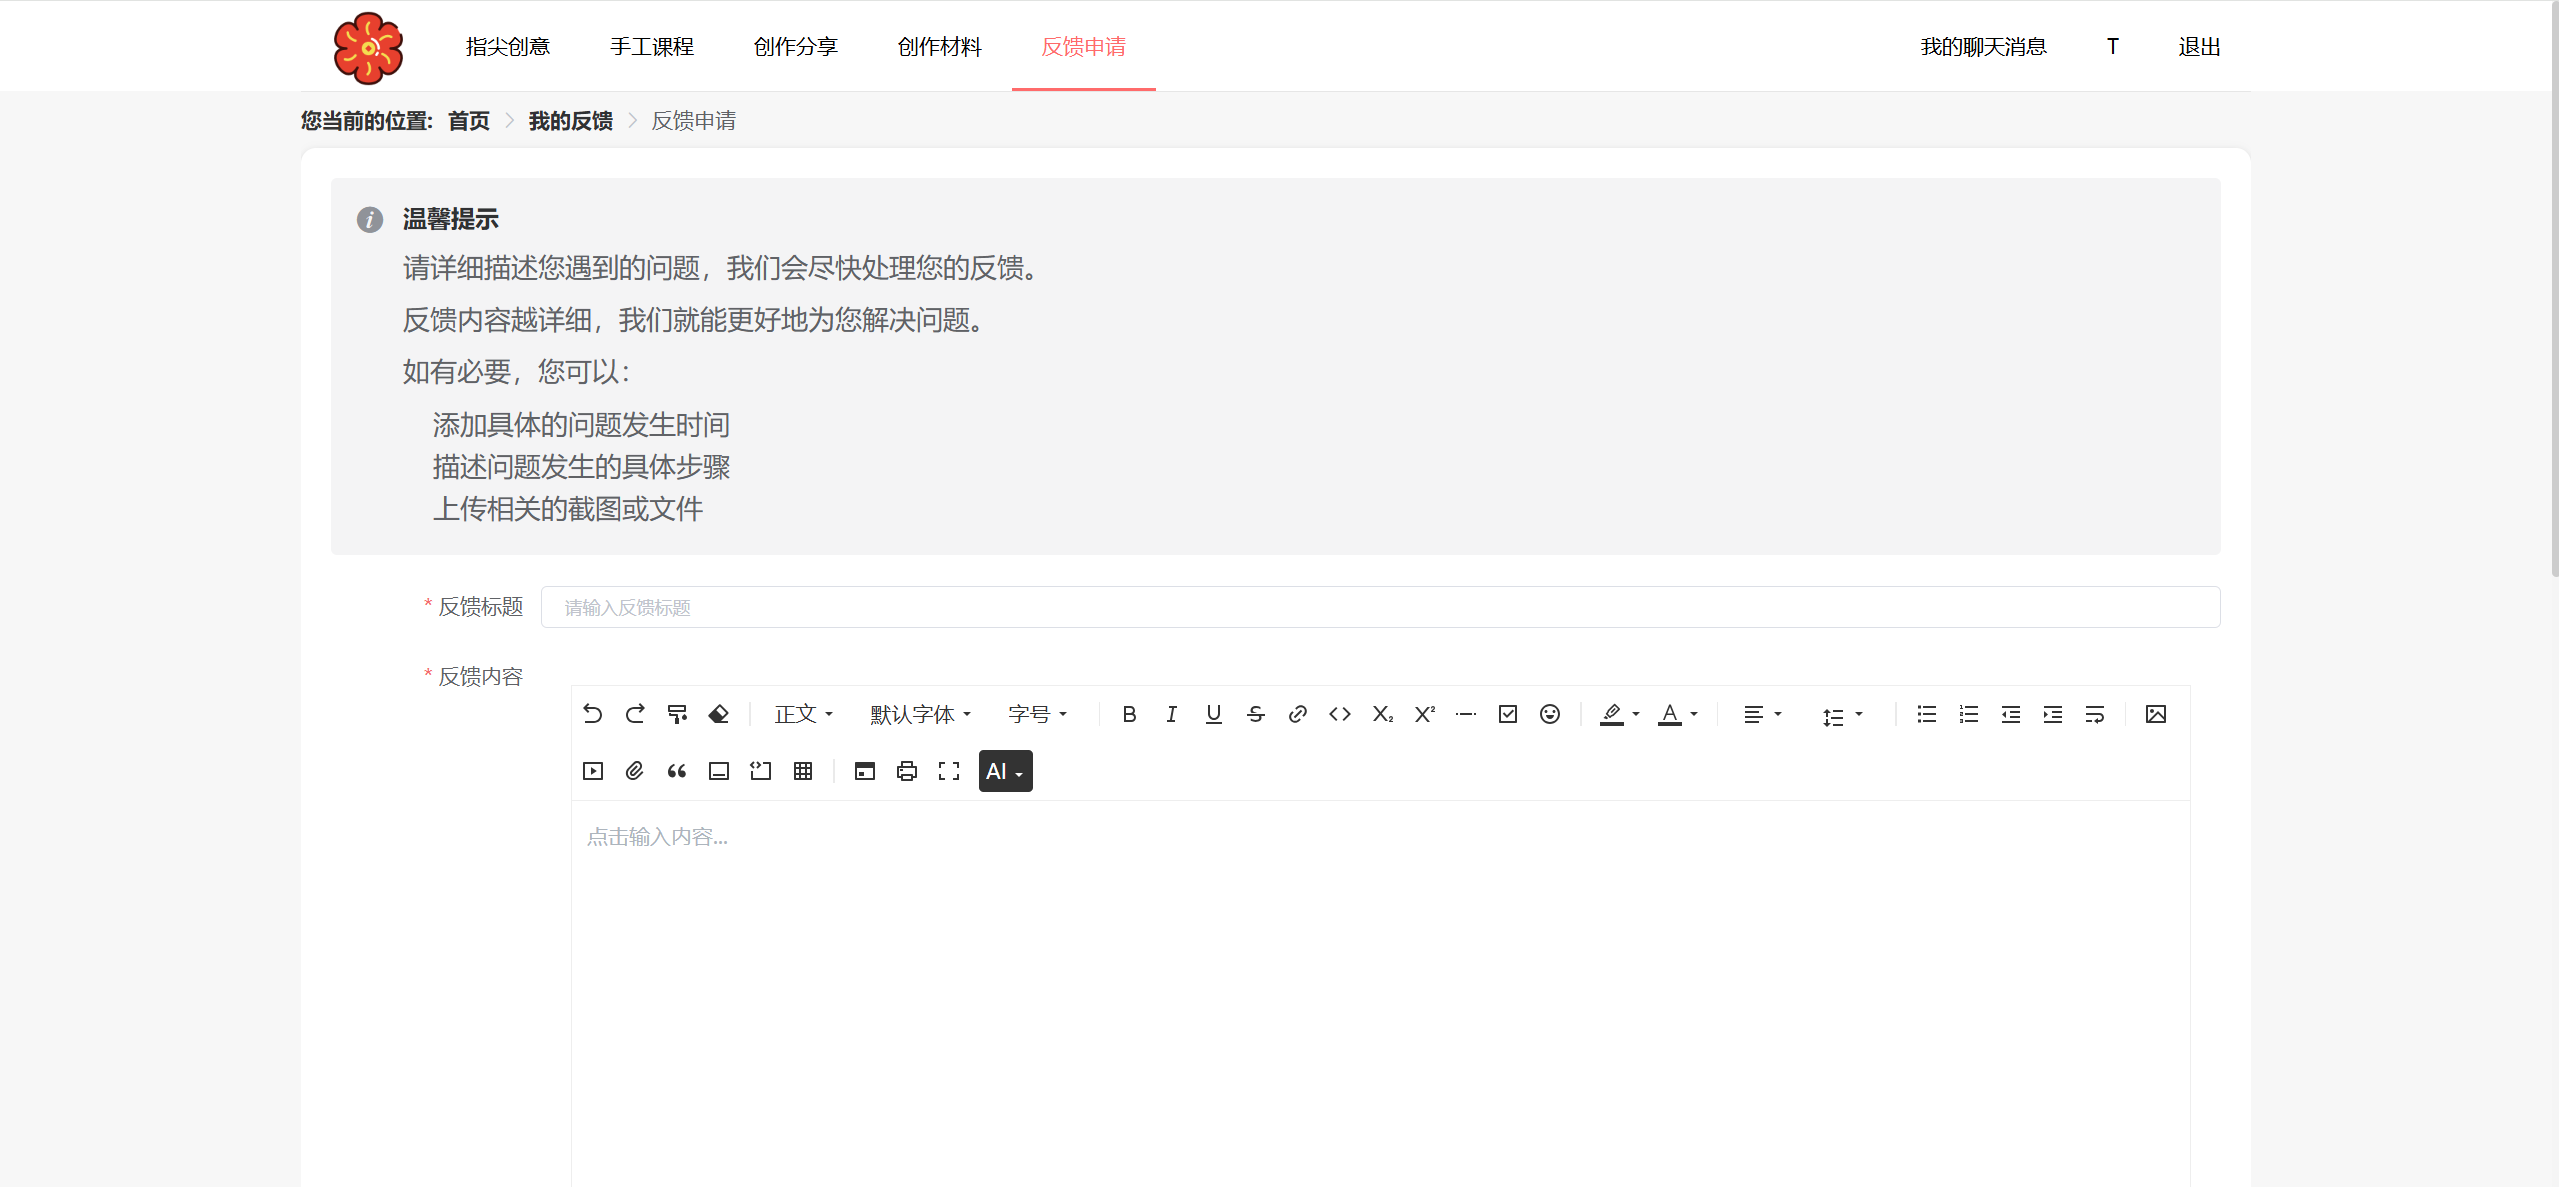The image size is (2559, 1187).
Task: Expand the text color dropdown arrow
Action: pos(1694,714)
